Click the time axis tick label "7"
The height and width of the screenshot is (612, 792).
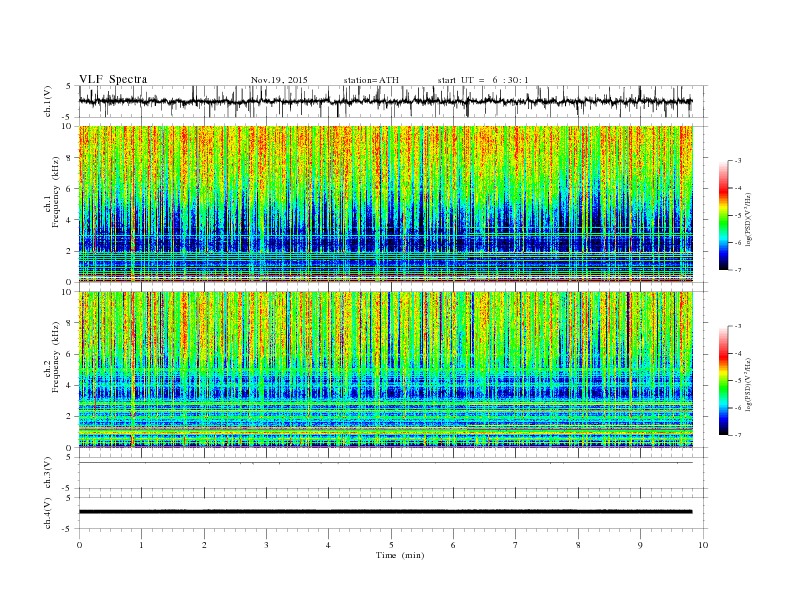515,545
